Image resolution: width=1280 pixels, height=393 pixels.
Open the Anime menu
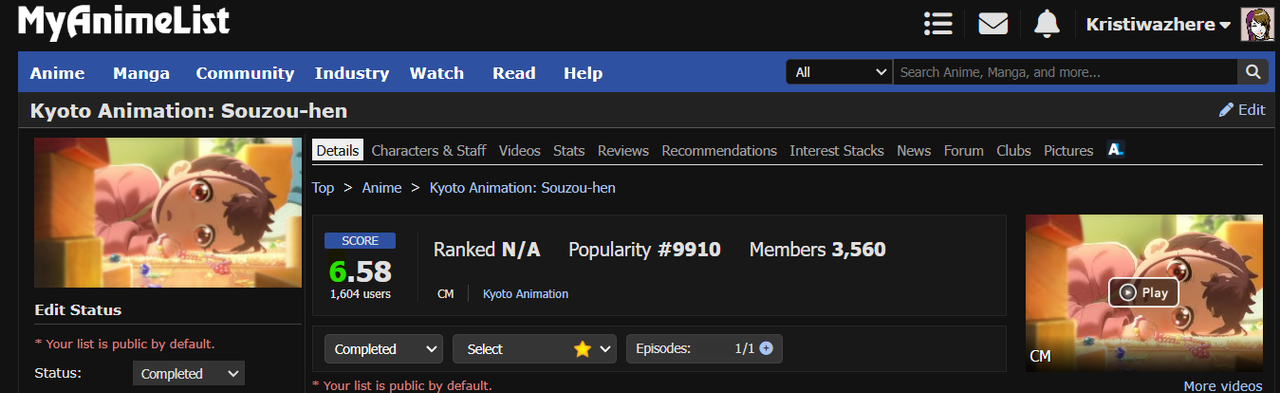(x=57, y=73)
